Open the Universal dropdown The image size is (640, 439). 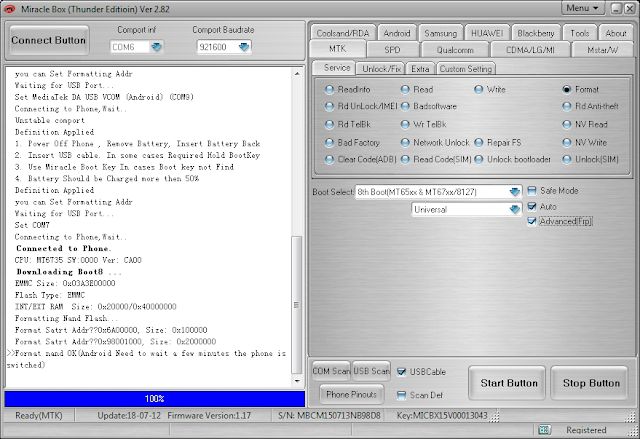tap(515, 209)
